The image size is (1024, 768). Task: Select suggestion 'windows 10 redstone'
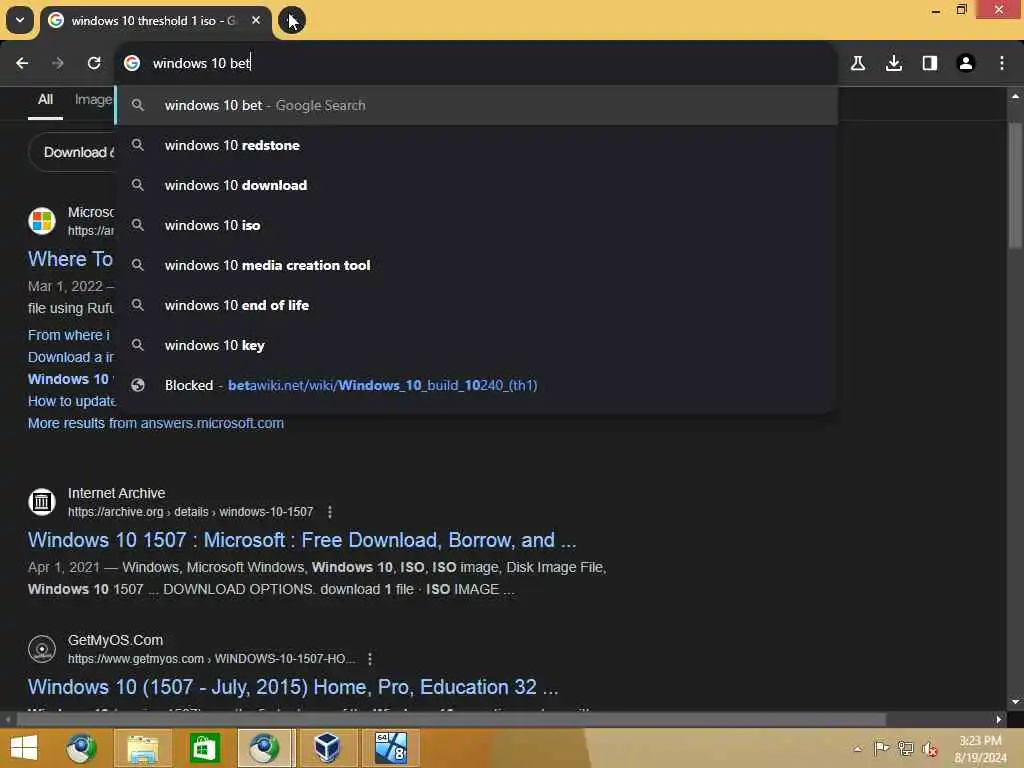tap(477, 145)
